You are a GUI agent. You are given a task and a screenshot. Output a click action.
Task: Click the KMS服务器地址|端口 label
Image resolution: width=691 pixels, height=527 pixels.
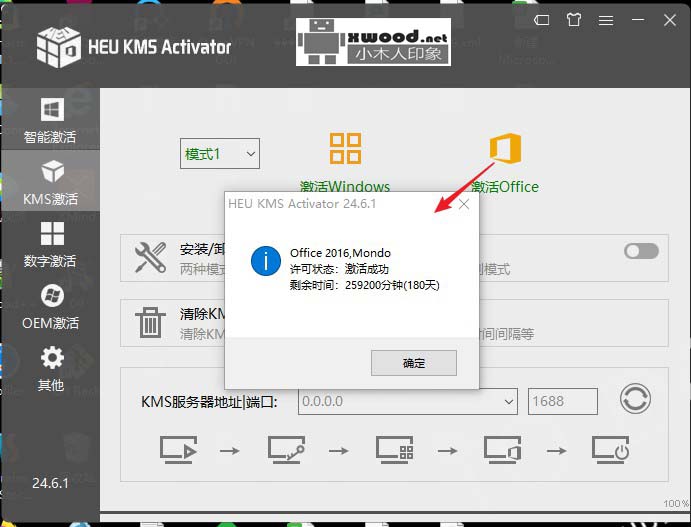209,402
